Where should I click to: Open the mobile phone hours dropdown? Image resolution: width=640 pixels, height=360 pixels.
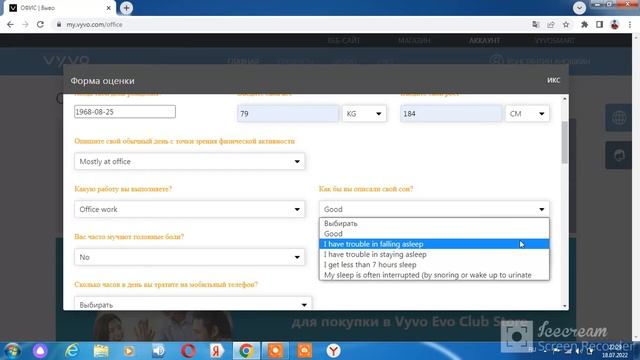click(x=193, y=304)
